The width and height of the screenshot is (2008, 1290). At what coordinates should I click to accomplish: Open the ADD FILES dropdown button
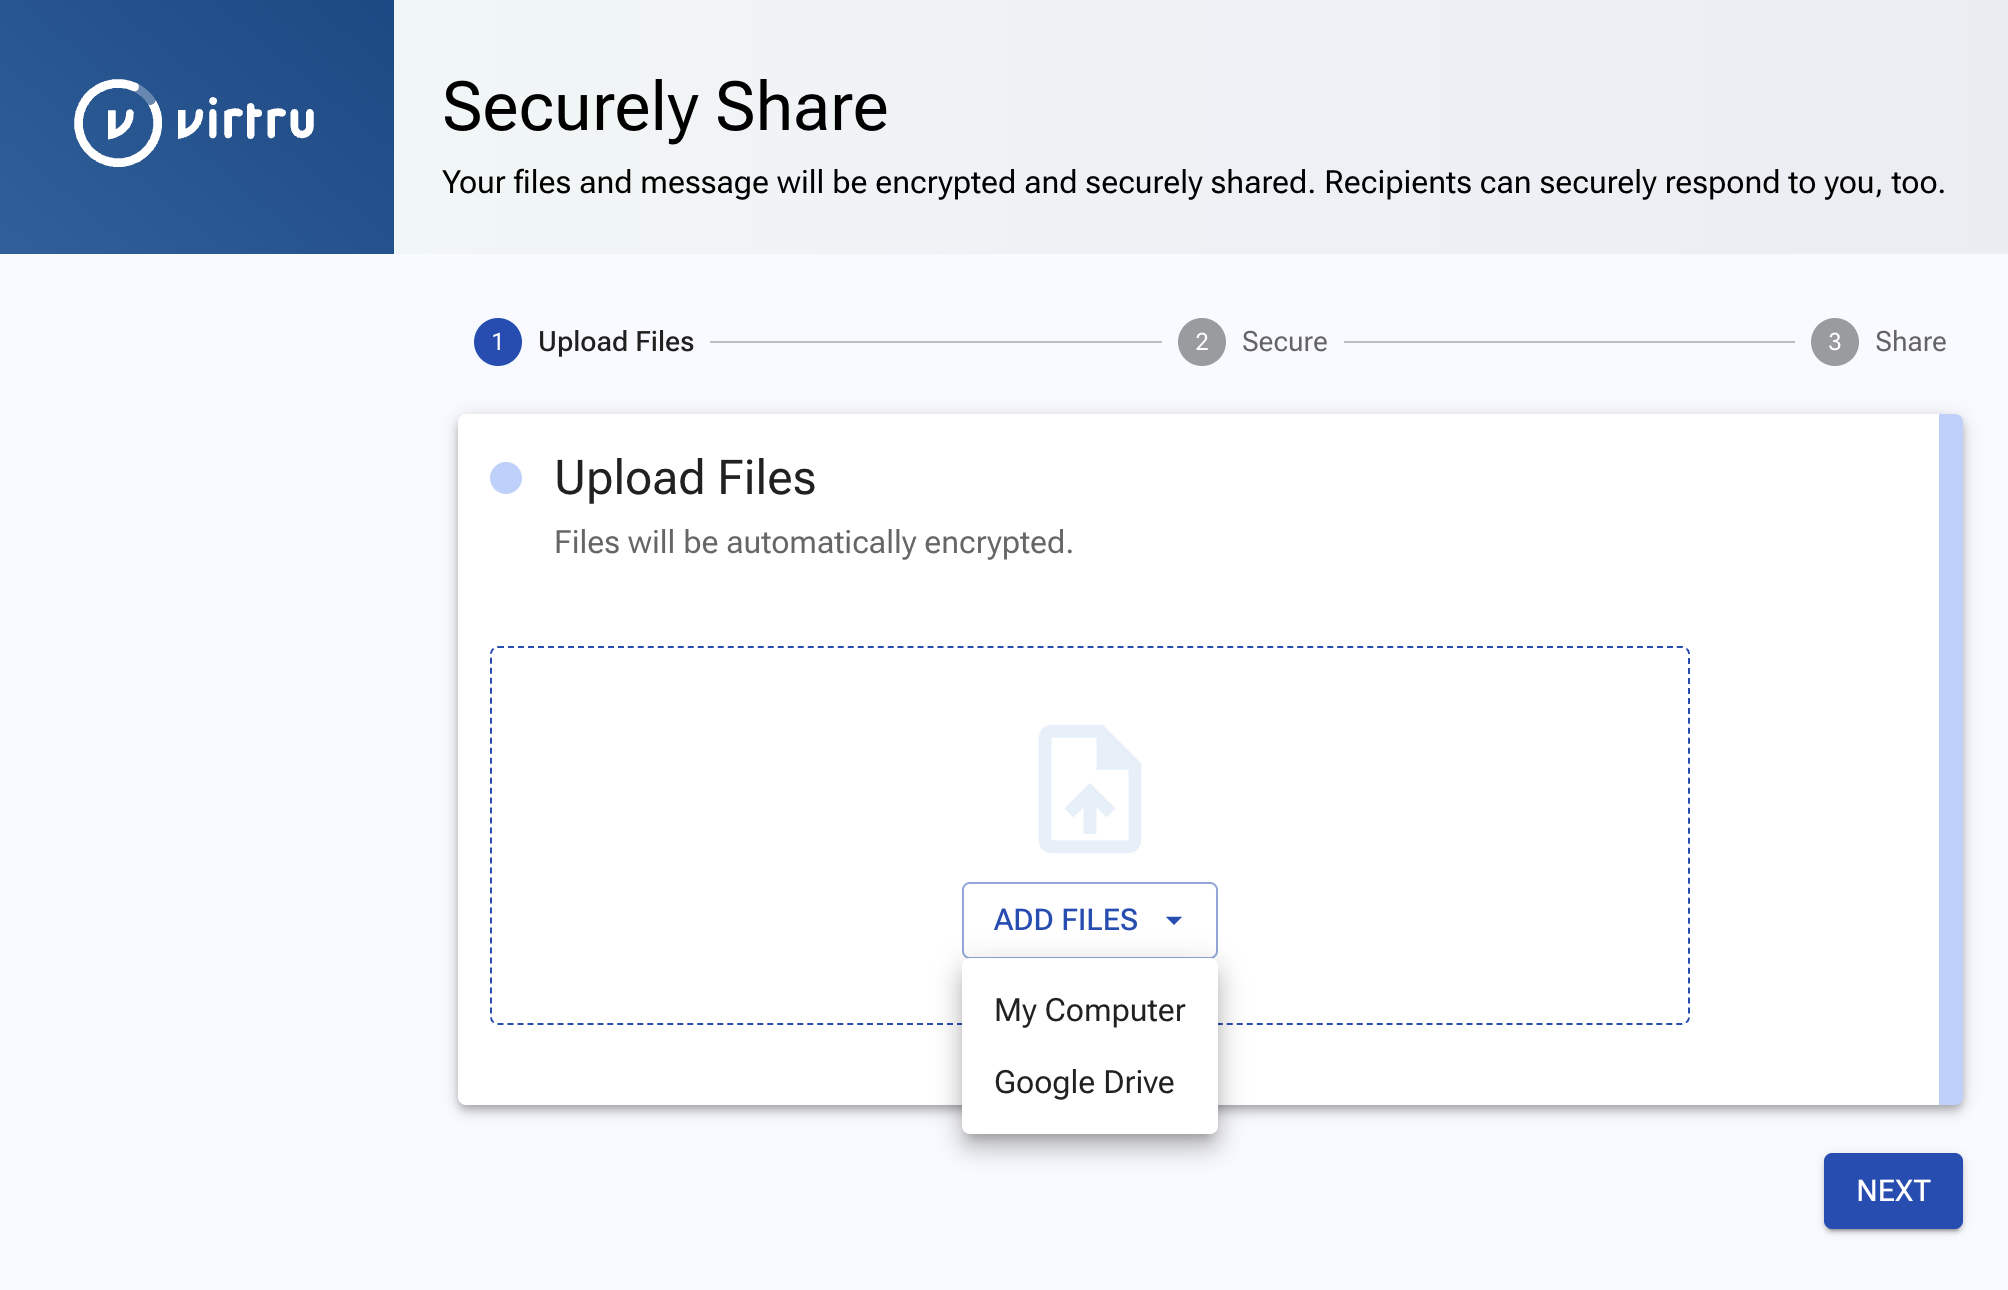point(1090,920)
